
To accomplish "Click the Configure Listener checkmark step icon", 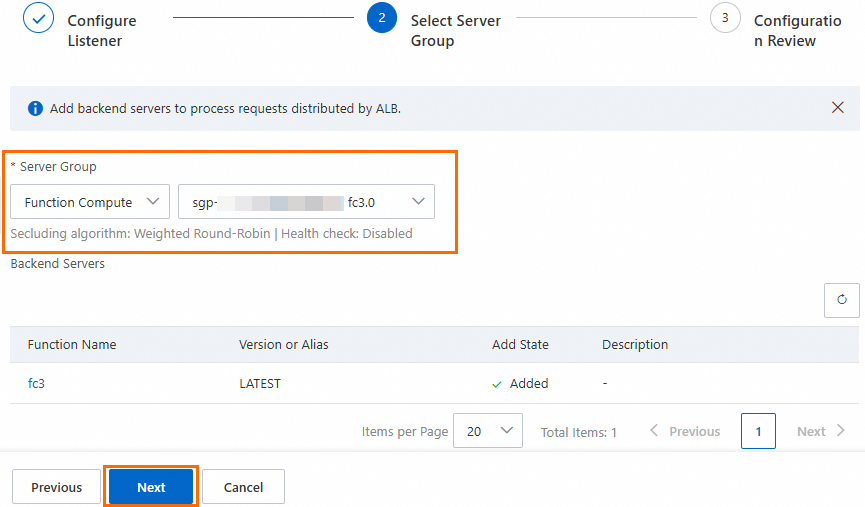I will point(38,19).
